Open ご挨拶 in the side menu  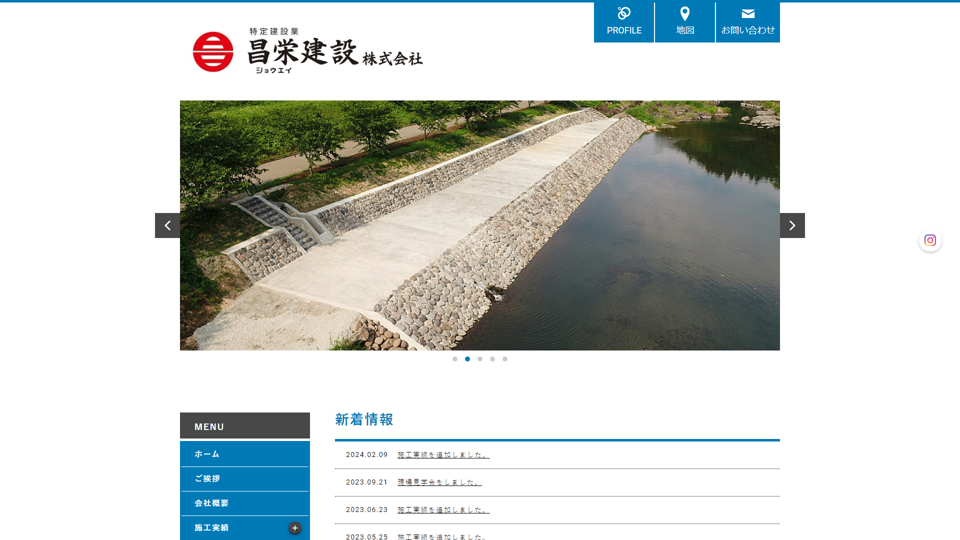pos(208,479)
